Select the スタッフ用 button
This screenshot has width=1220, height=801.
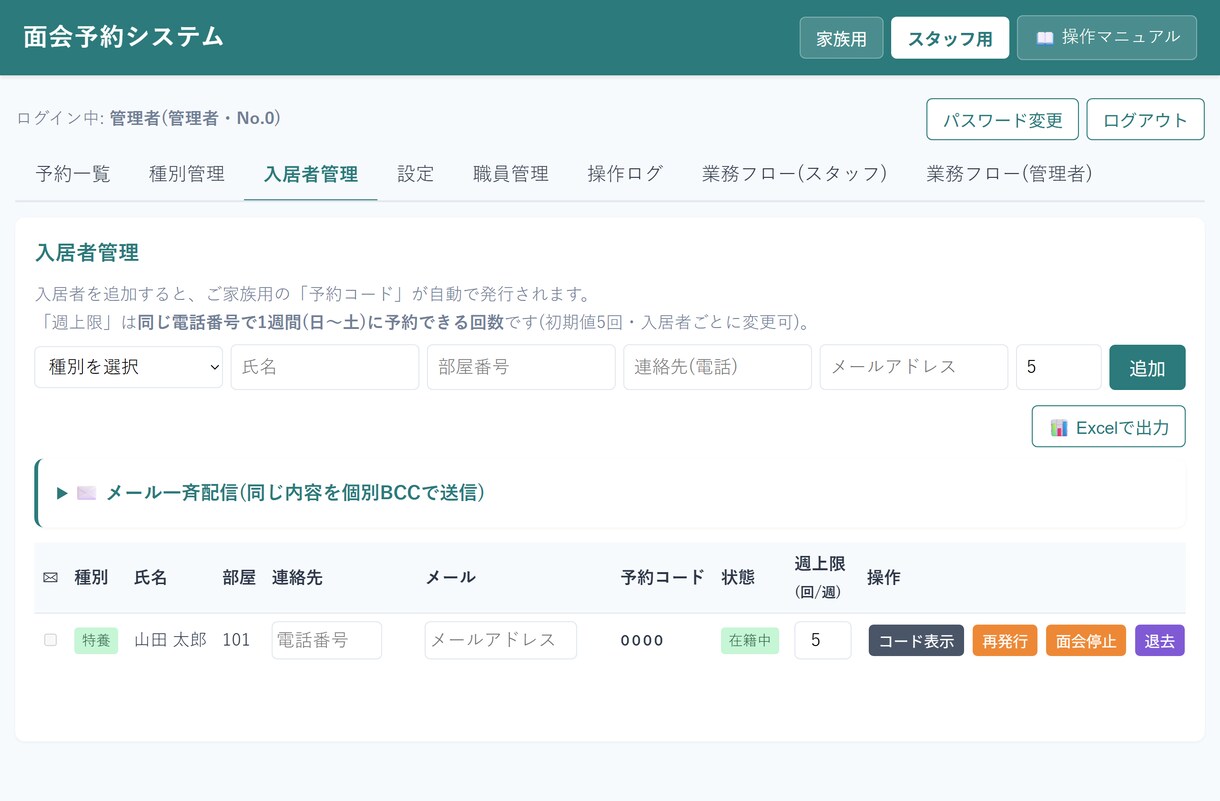click(950, 38)
